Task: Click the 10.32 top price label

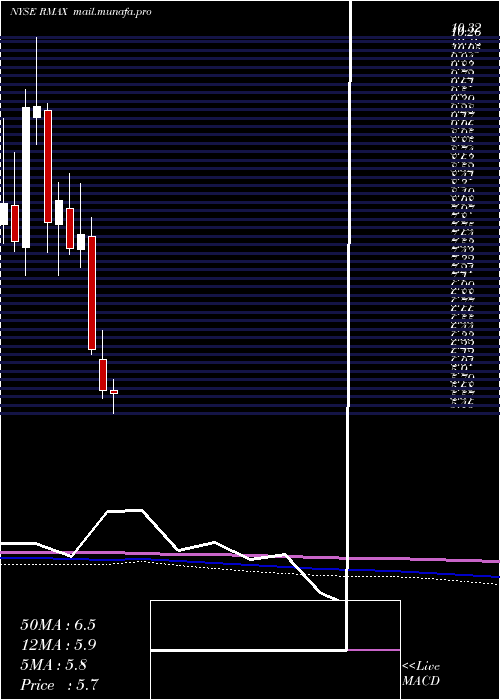Action: (x=465, y=27)
